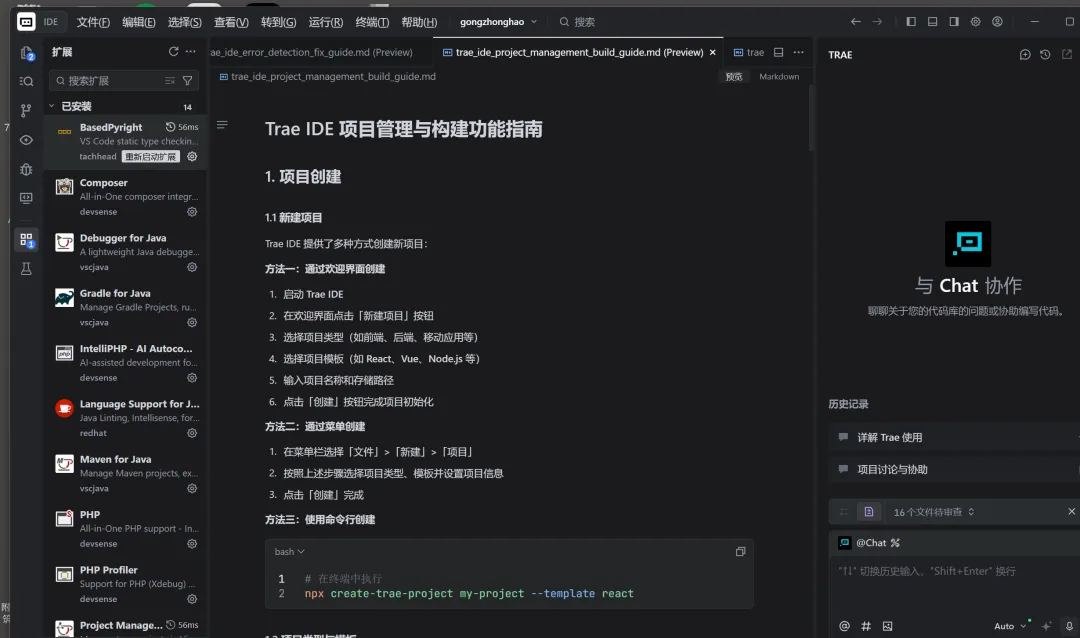Screen dimensions: 1080x638
Task: Open Gradle for Java manage gear
Action: [192, 322]
